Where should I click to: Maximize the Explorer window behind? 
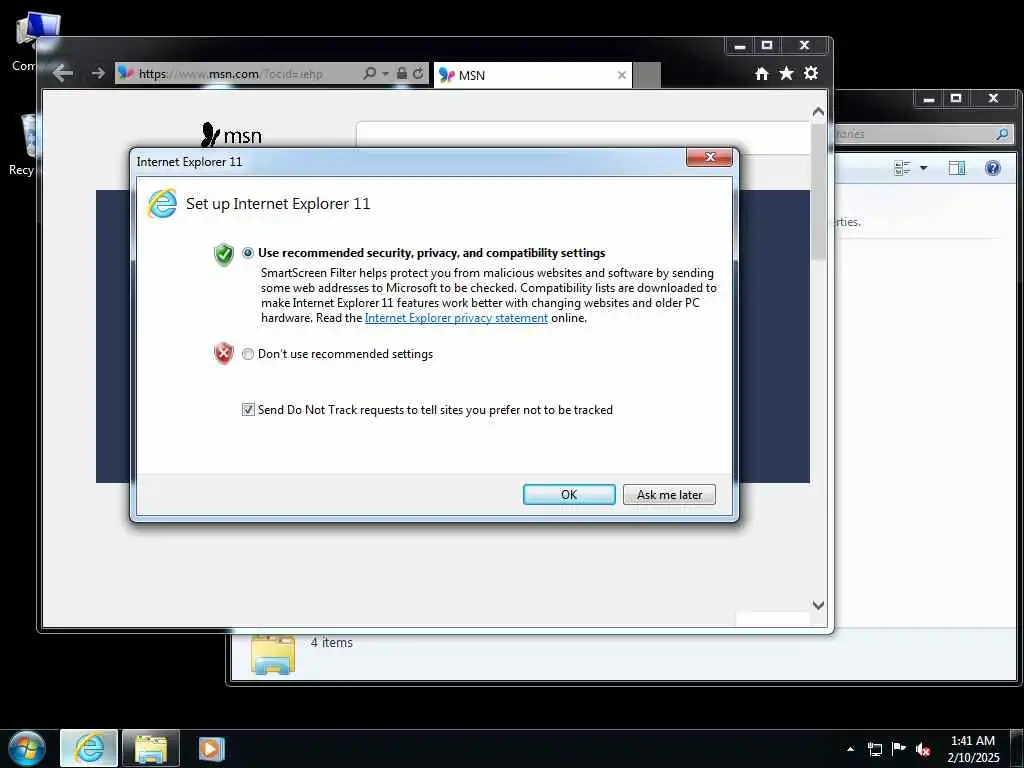(956, 99)
